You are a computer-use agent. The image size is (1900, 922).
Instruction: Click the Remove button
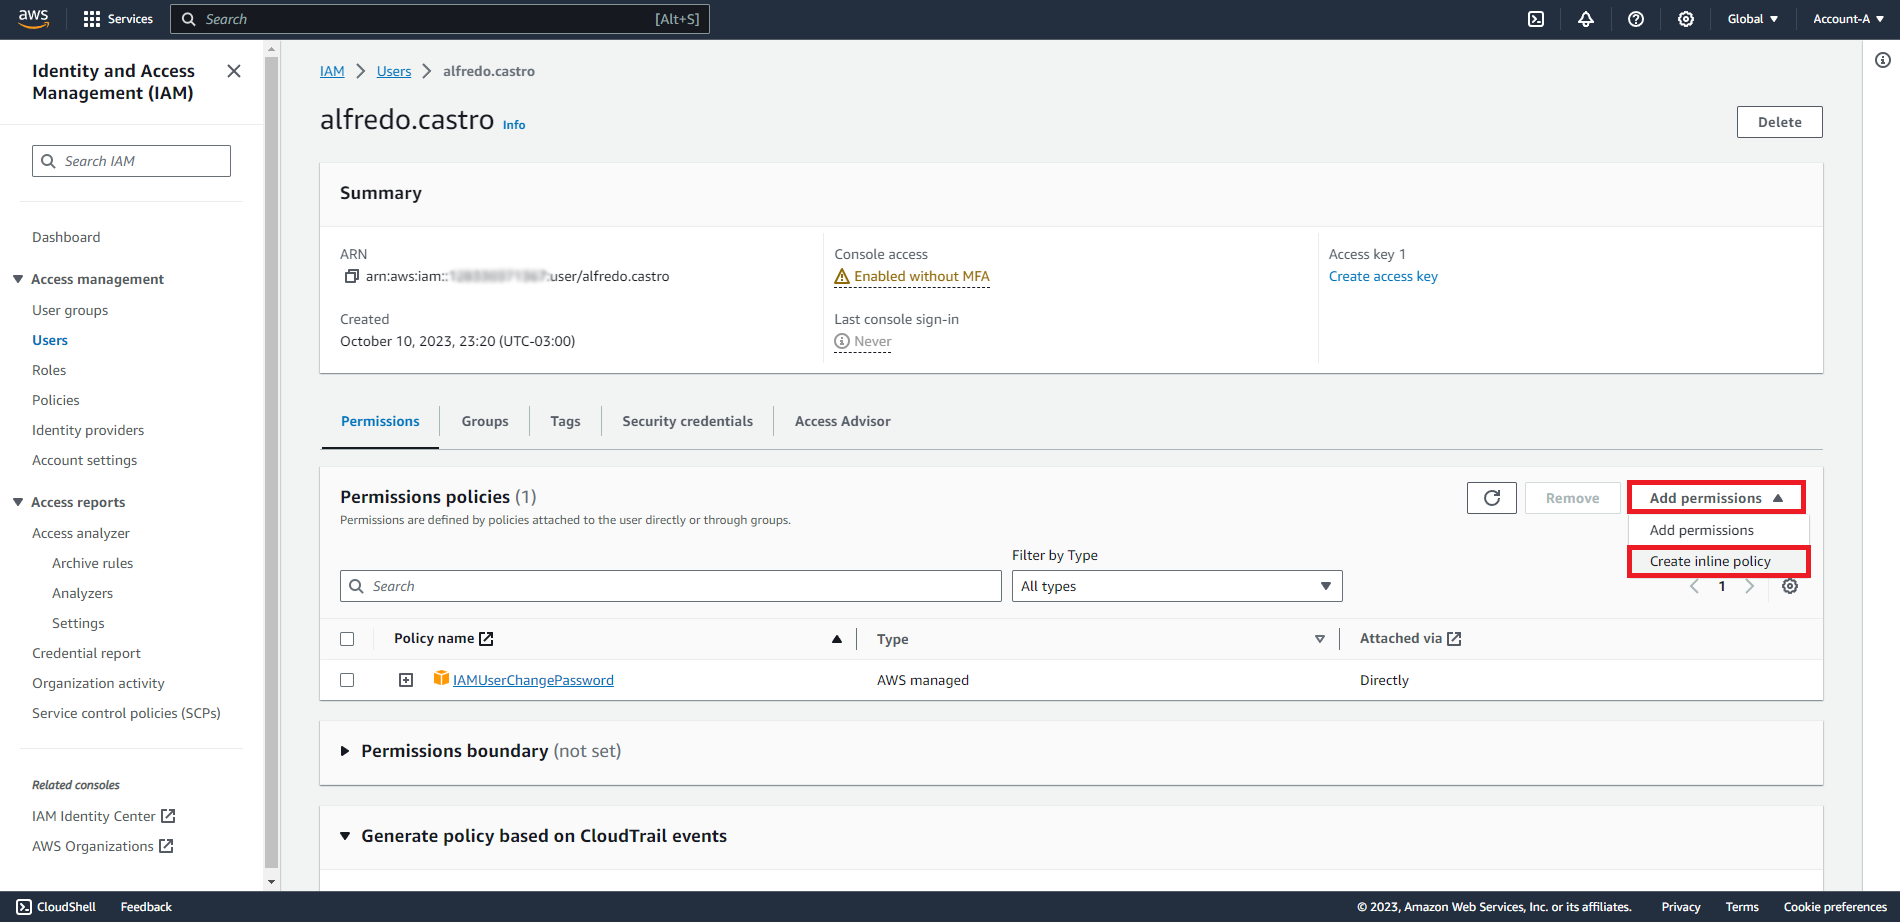coord(1572,498)
